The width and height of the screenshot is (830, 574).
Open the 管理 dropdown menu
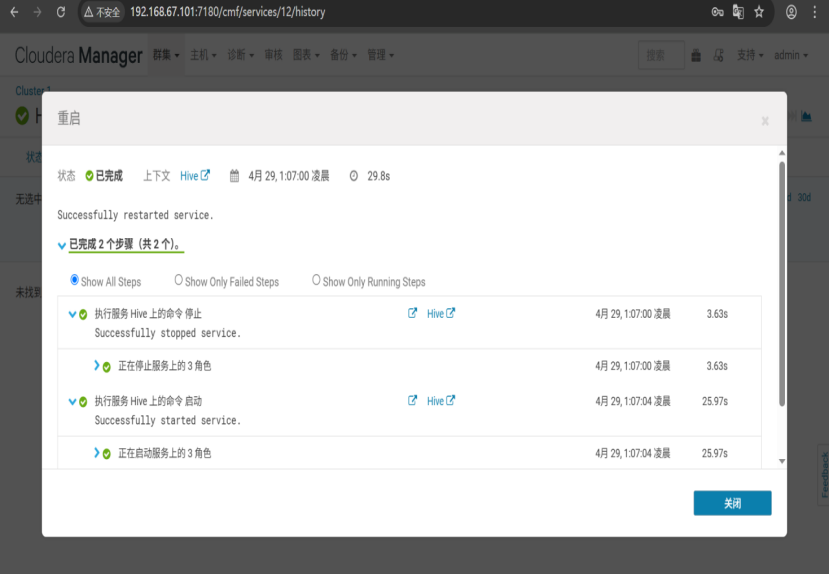tap(381, 55)
